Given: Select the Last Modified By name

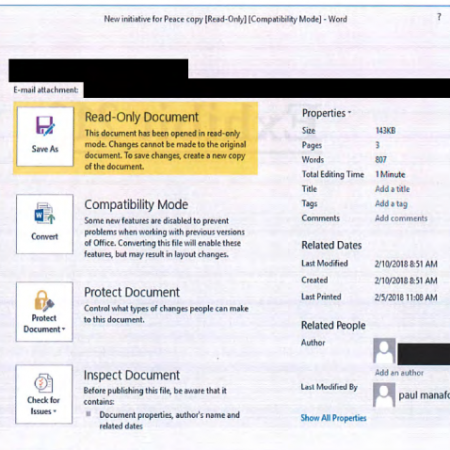Looking at the screenshot, I should [424, 395].
